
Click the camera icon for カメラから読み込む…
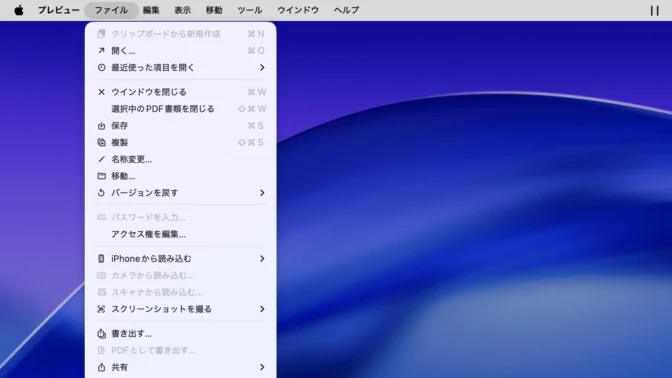[101, 276]
